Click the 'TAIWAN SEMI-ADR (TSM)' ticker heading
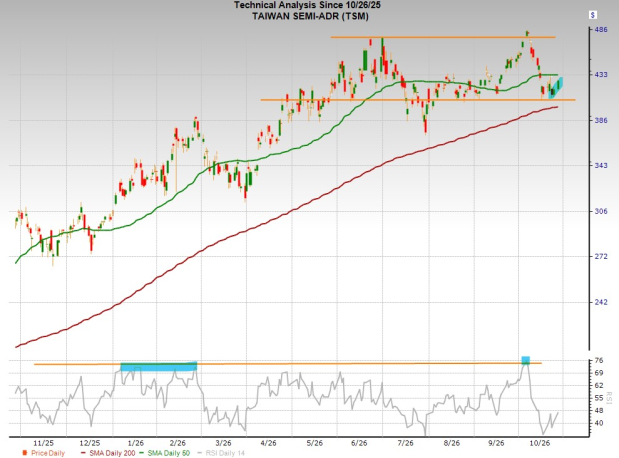 (310, 16)
